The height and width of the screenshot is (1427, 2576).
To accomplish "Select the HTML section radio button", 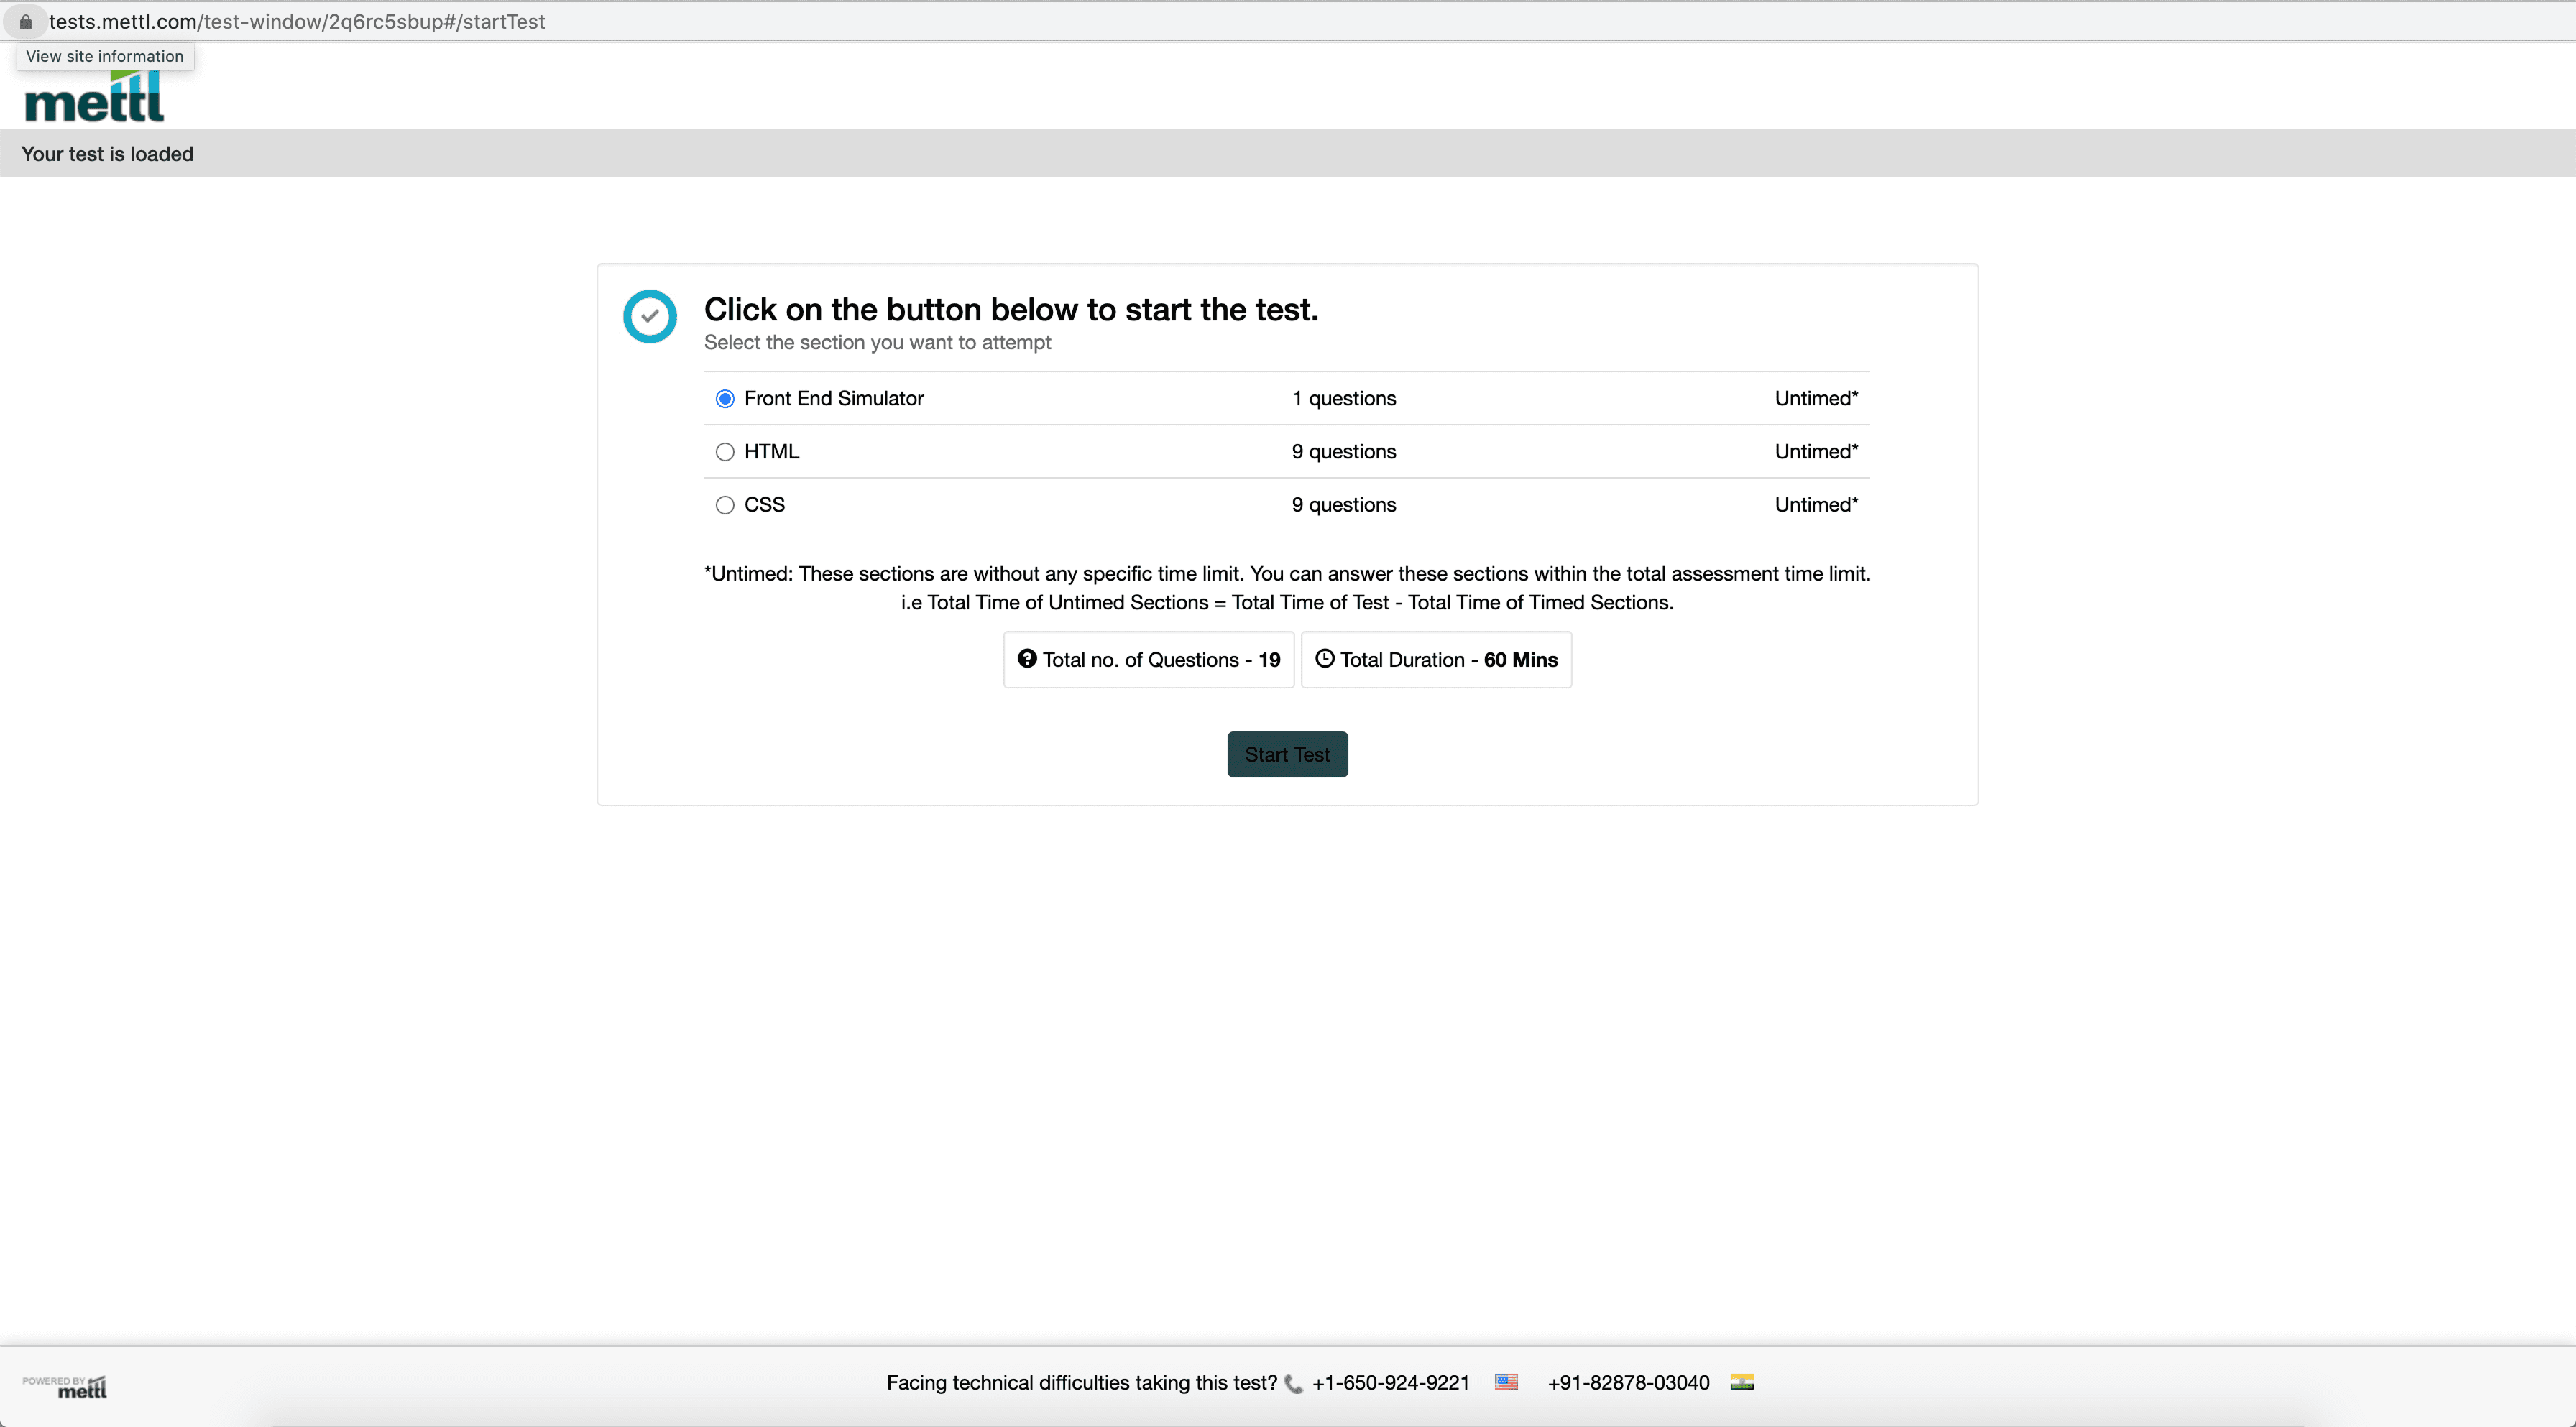I will click(x=725, y=452).
